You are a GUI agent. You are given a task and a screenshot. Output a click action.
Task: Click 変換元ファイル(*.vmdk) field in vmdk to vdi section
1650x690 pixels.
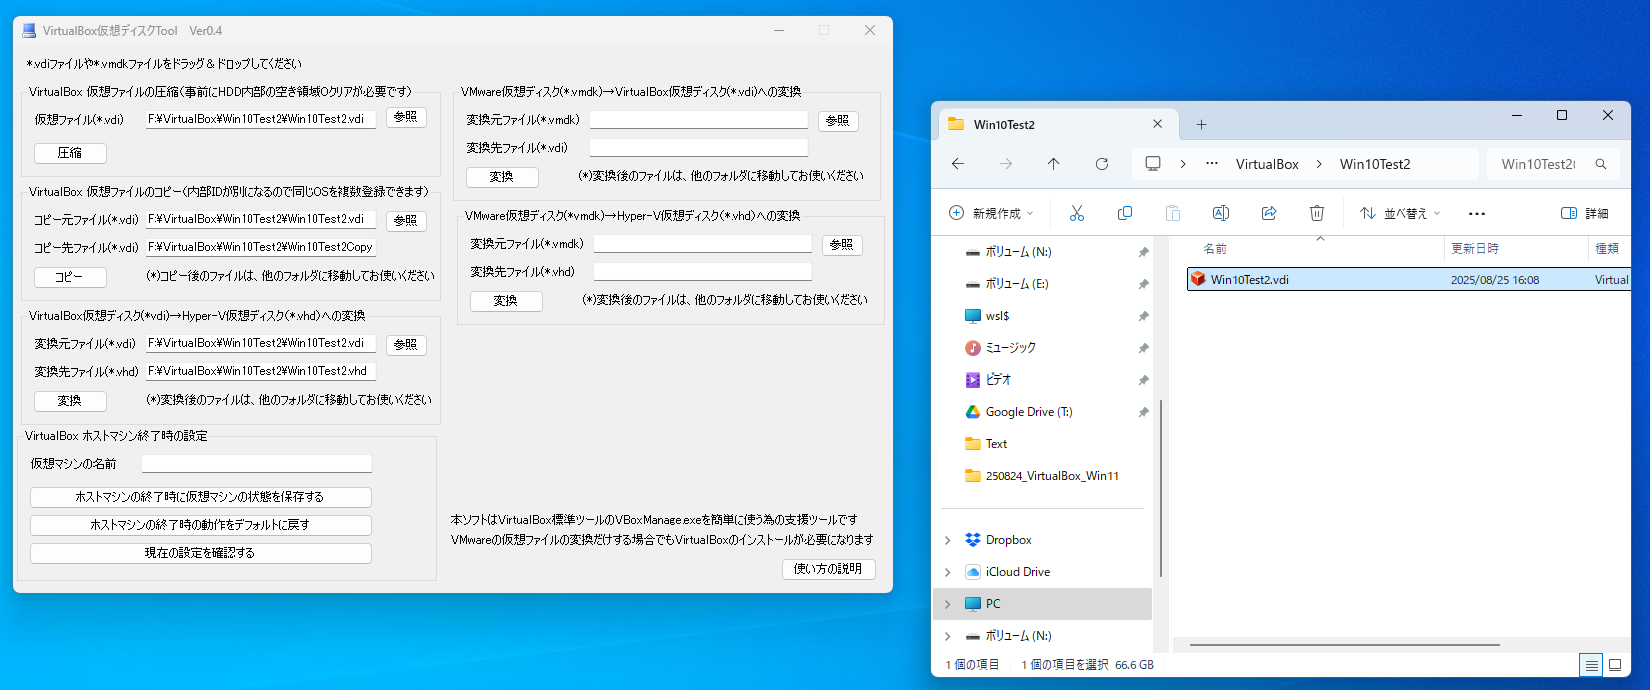(x=699, y=119)
